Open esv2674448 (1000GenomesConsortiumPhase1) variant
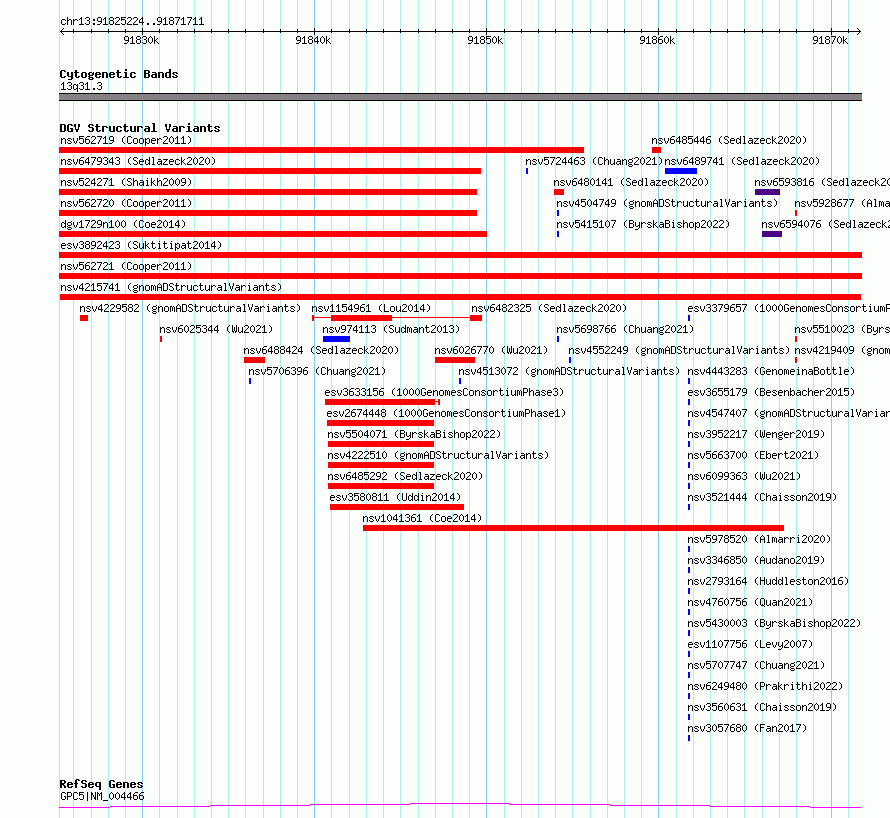Screen dimensions: 890x818 [446, 413]
